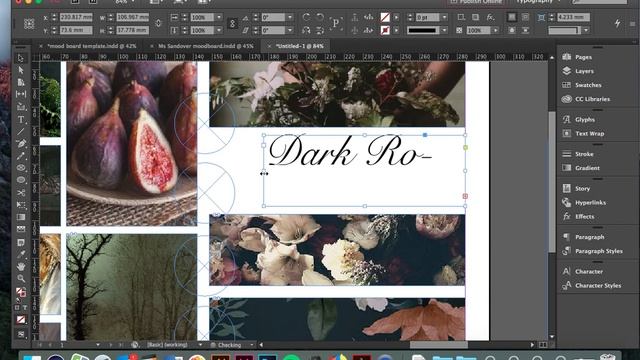Open the stroke style dropdown

[x=444, y=30]
